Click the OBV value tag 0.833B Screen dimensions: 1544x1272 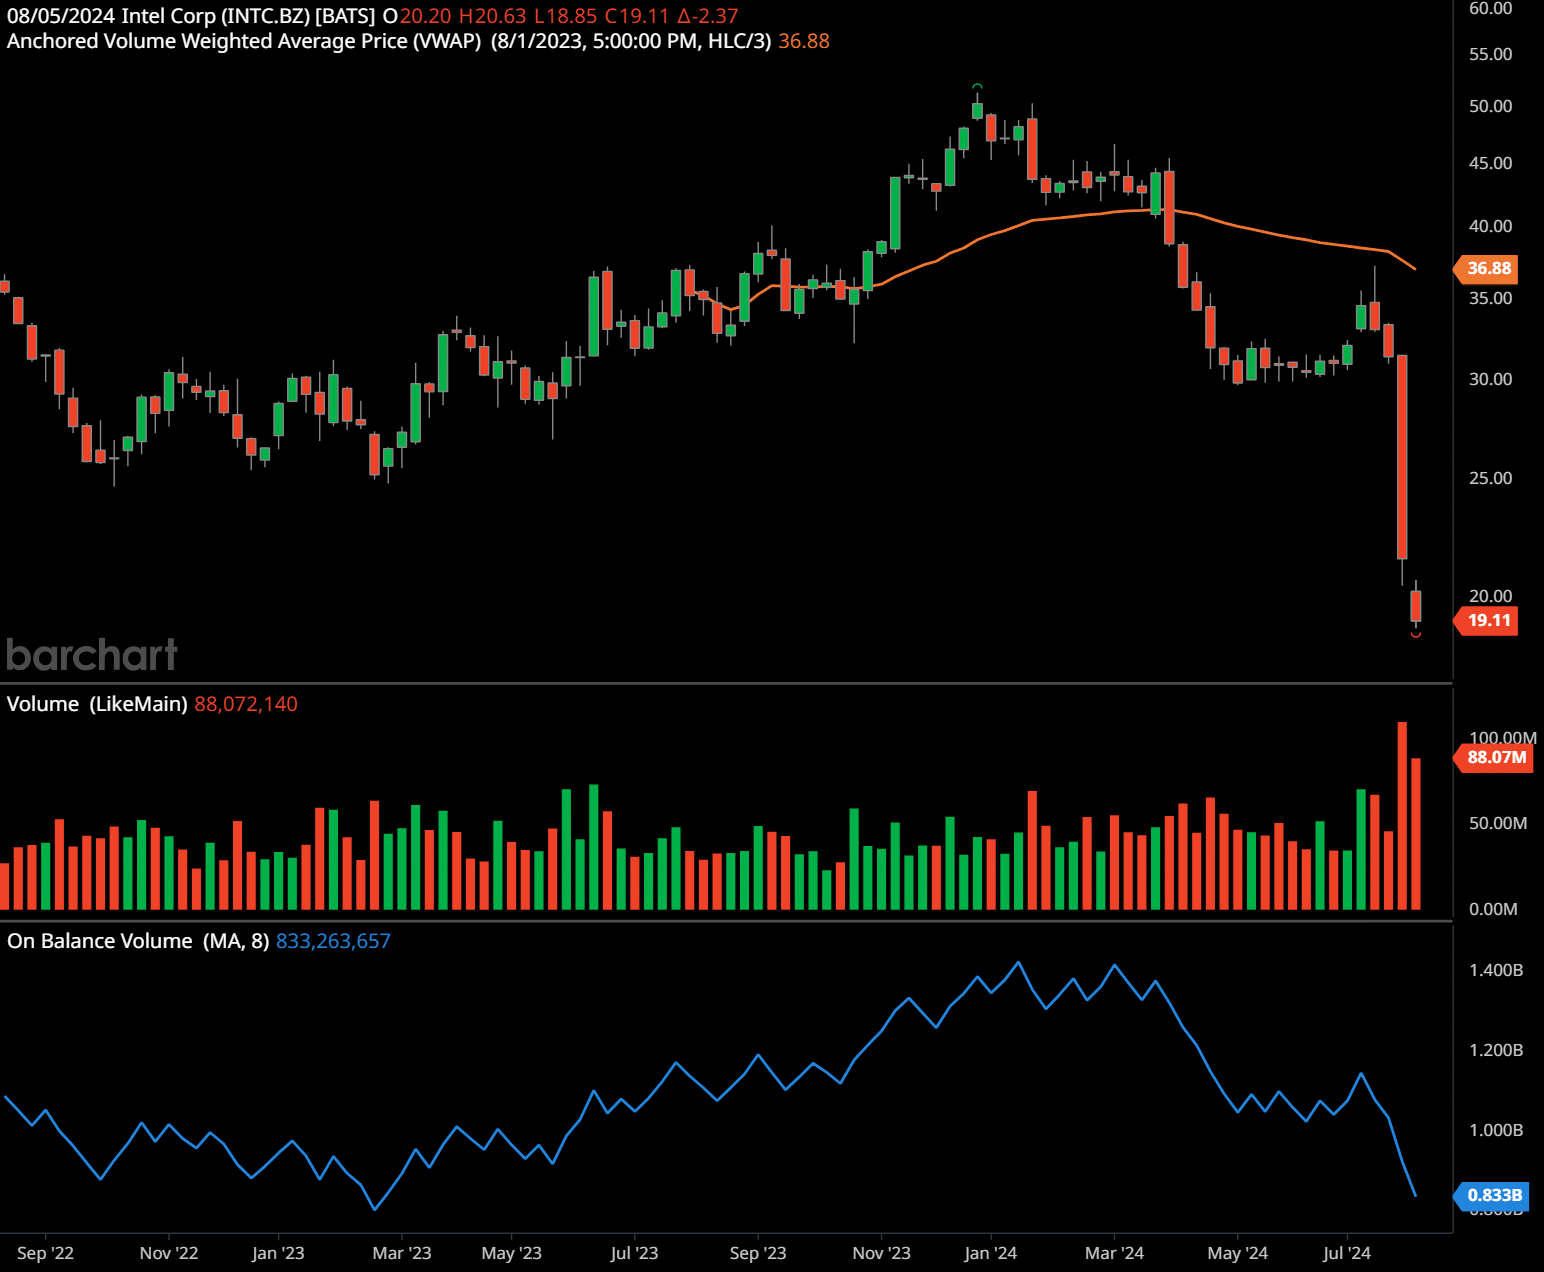1492,1195
